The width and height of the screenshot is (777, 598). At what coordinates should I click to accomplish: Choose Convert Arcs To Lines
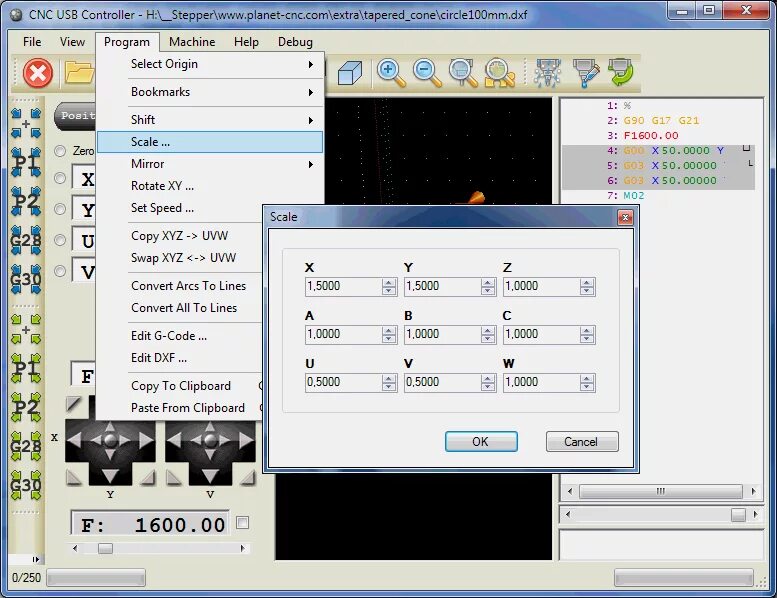188,286
